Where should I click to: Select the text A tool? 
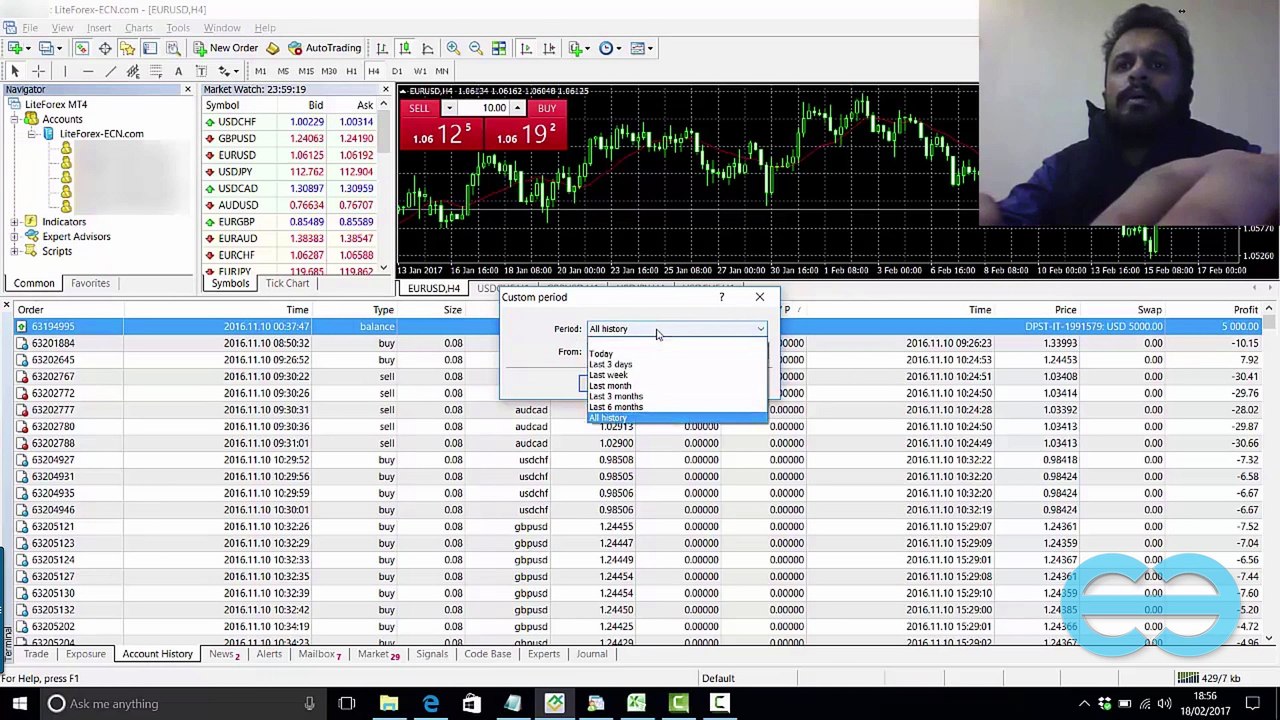178,71
